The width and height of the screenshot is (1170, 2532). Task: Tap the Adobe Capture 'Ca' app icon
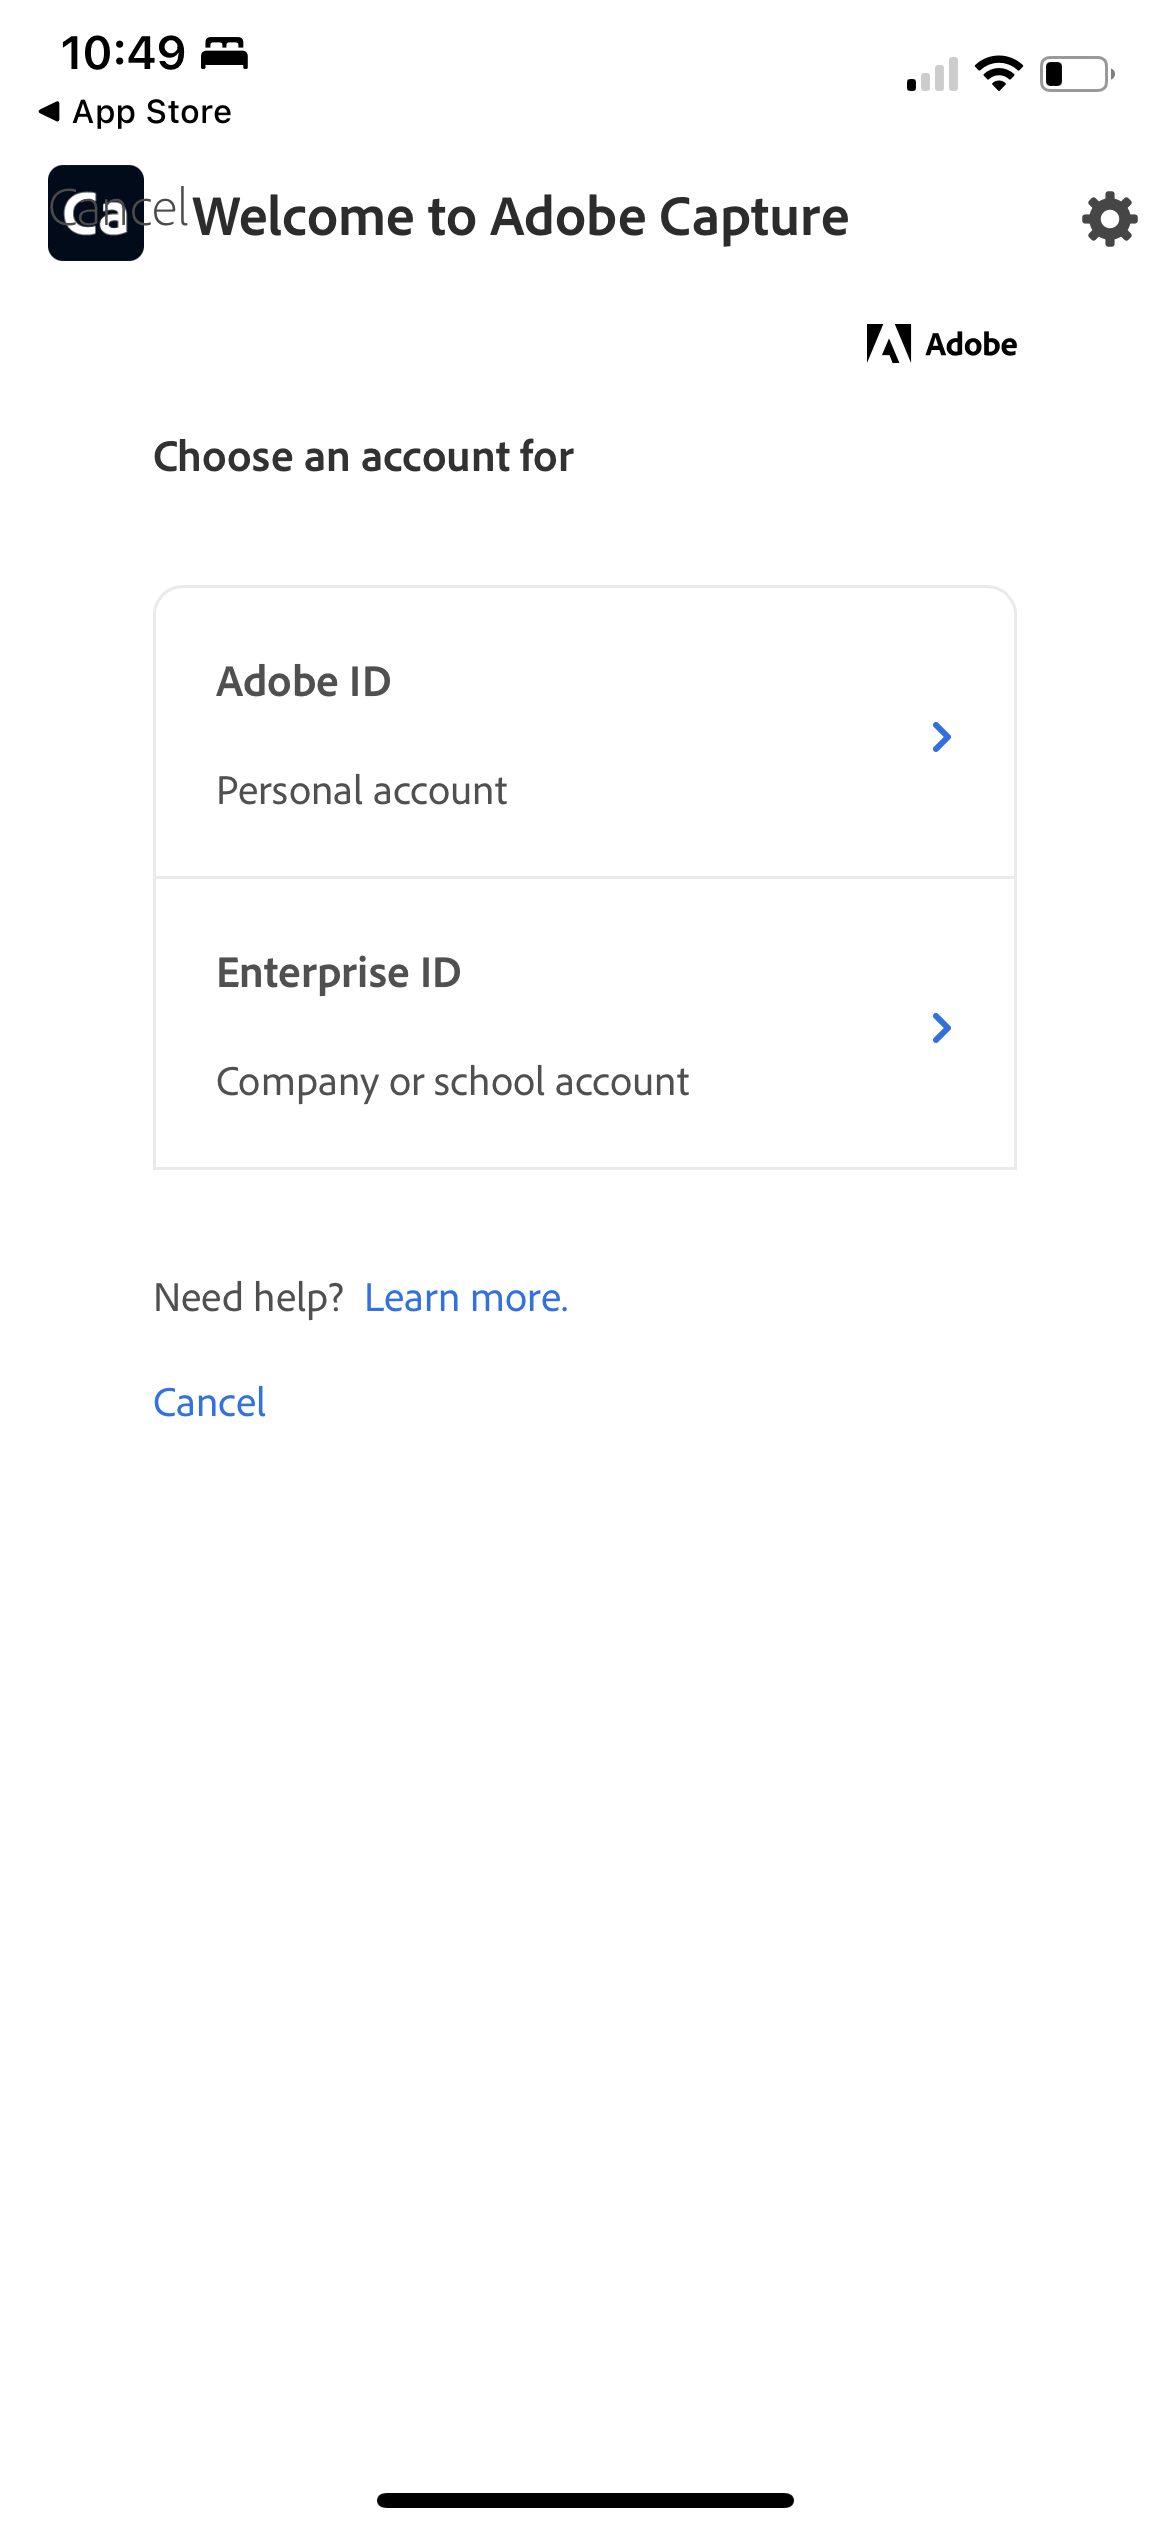coord(96,213)
